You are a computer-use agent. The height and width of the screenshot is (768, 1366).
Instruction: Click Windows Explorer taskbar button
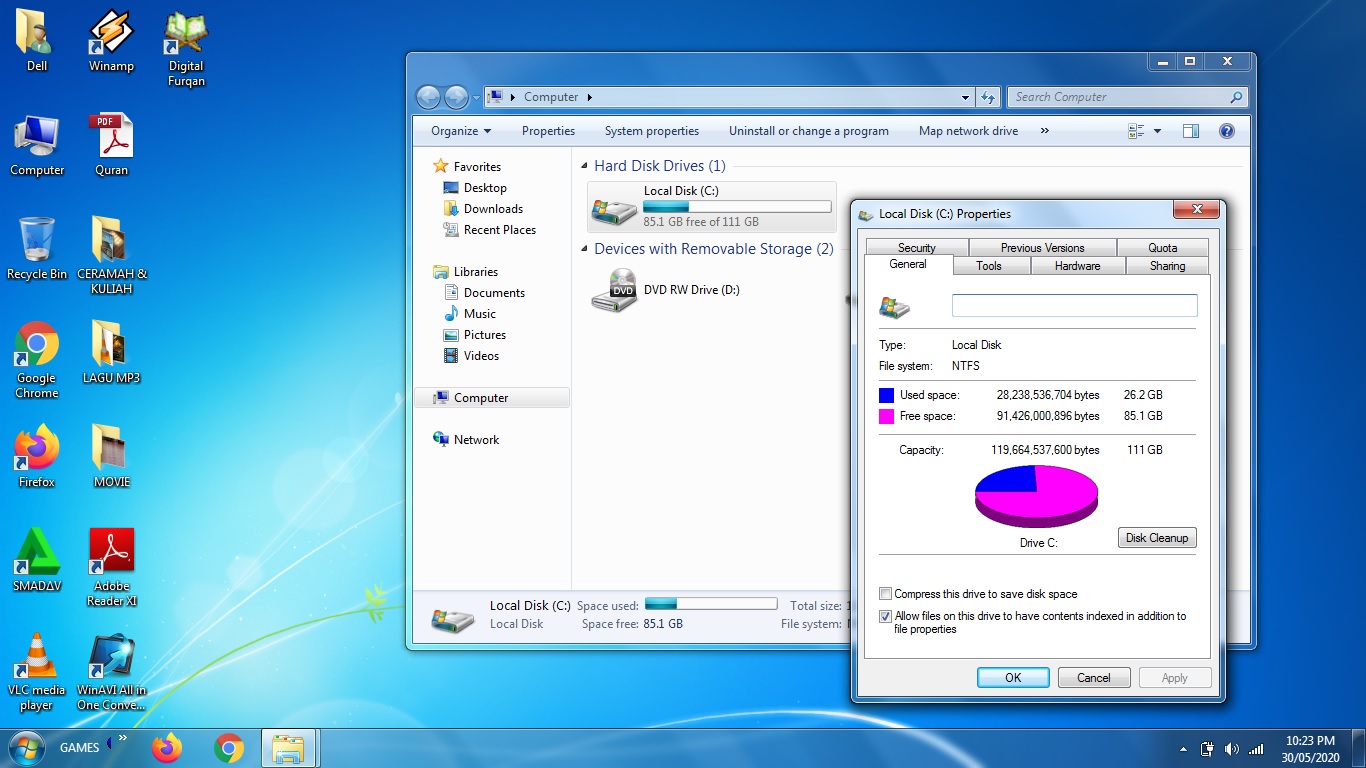tap(290, 748)
